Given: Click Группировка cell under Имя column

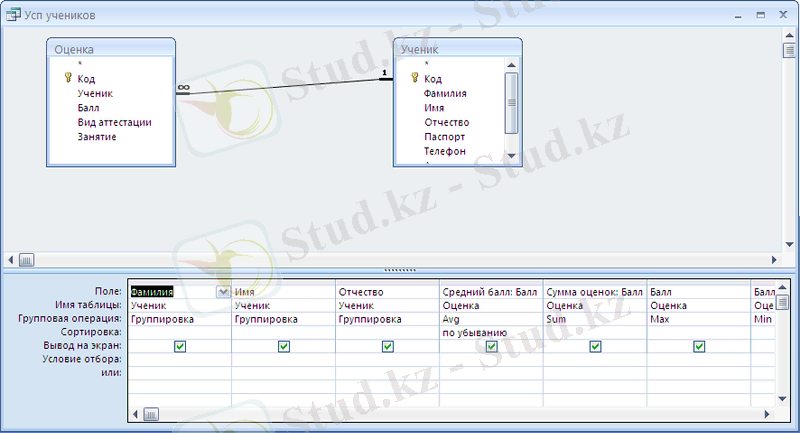Looking at the screenshot, I should pyautogui.click(x=283, y=319).
